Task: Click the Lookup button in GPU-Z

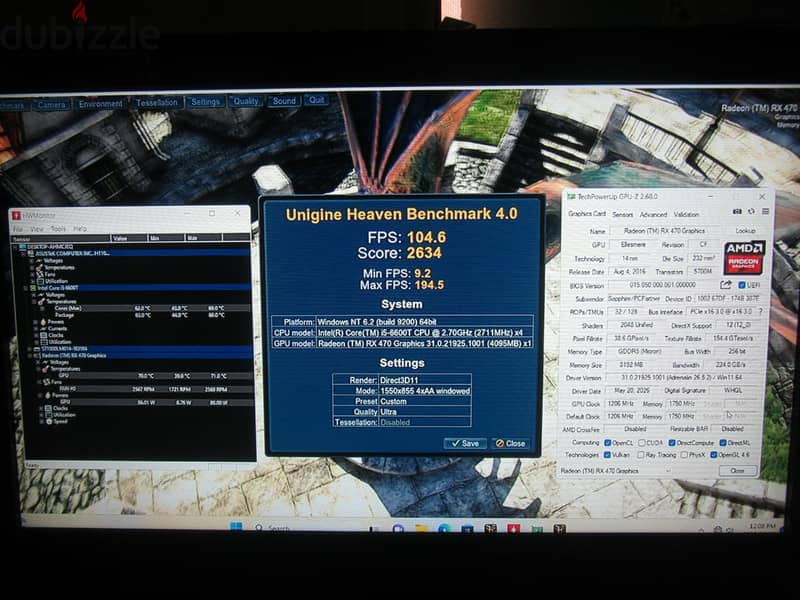Action: [x=745, y=231]
